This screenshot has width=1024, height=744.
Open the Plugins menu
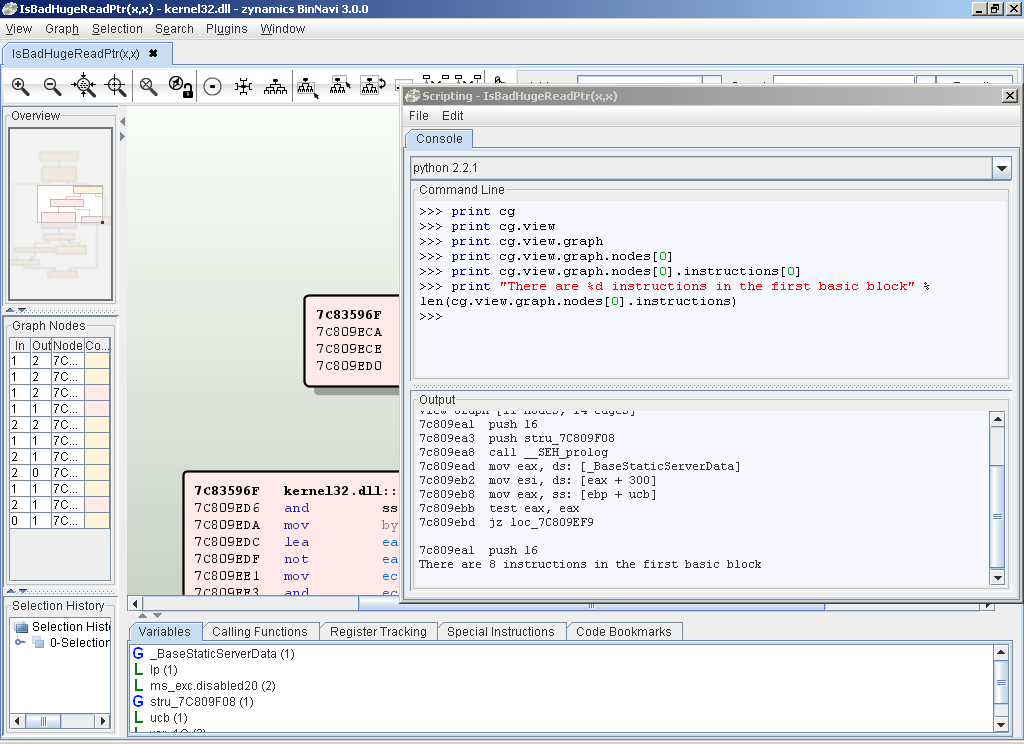pyautogui.click(x=227, y=29)
